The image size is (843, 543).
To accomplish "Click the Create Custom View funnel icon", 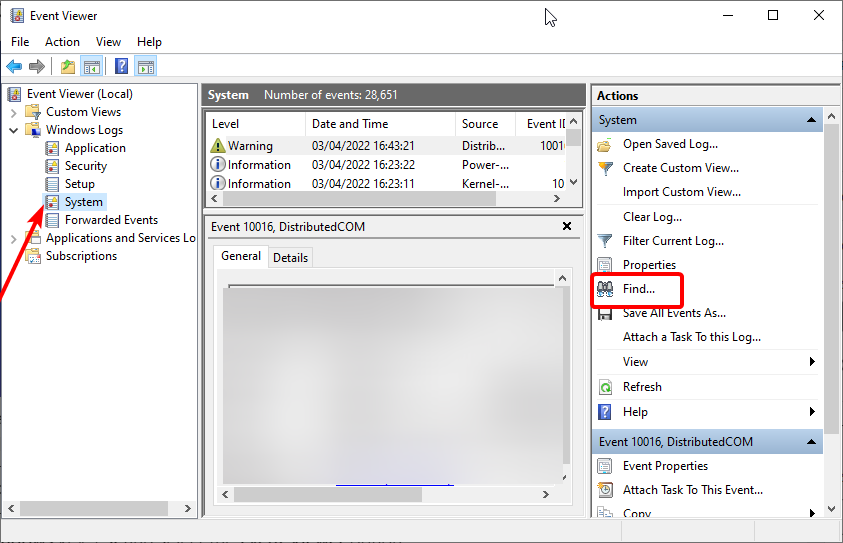I will pyautogui.click(x=605, y=168).
